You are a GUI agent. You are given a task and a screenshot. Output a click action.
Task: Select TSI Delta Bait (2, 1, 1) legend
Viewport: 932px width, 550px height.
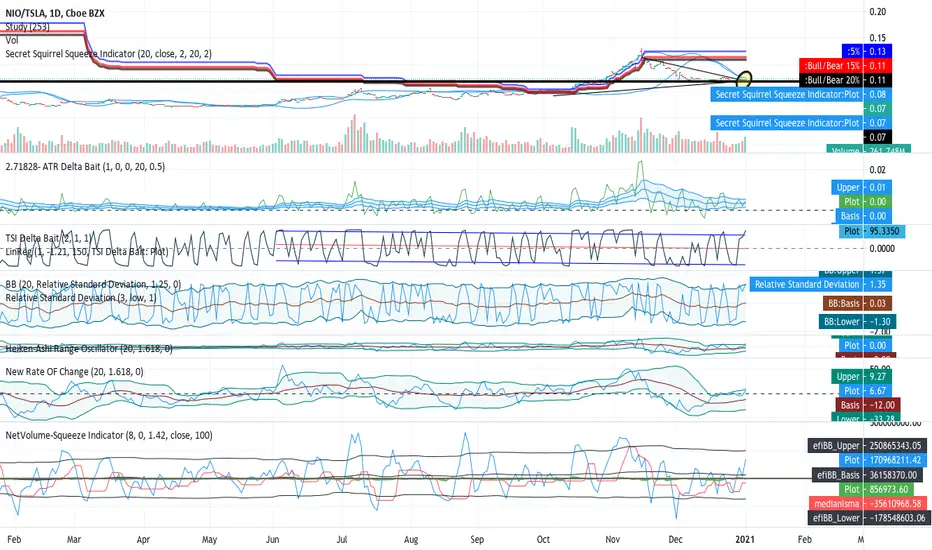pos(49,238)
